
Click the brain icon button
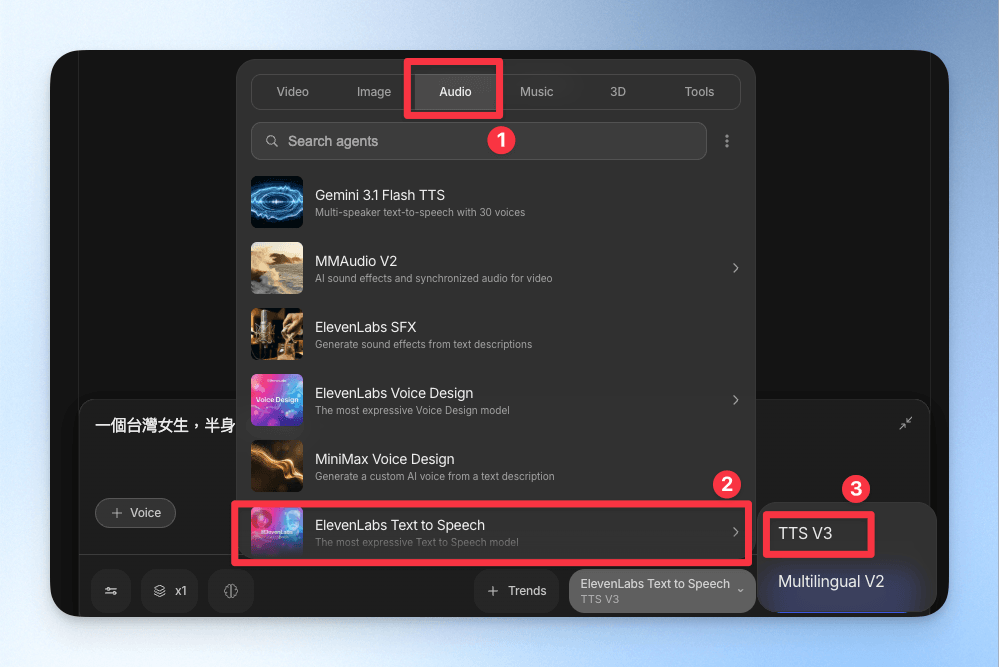pos(231,591)
